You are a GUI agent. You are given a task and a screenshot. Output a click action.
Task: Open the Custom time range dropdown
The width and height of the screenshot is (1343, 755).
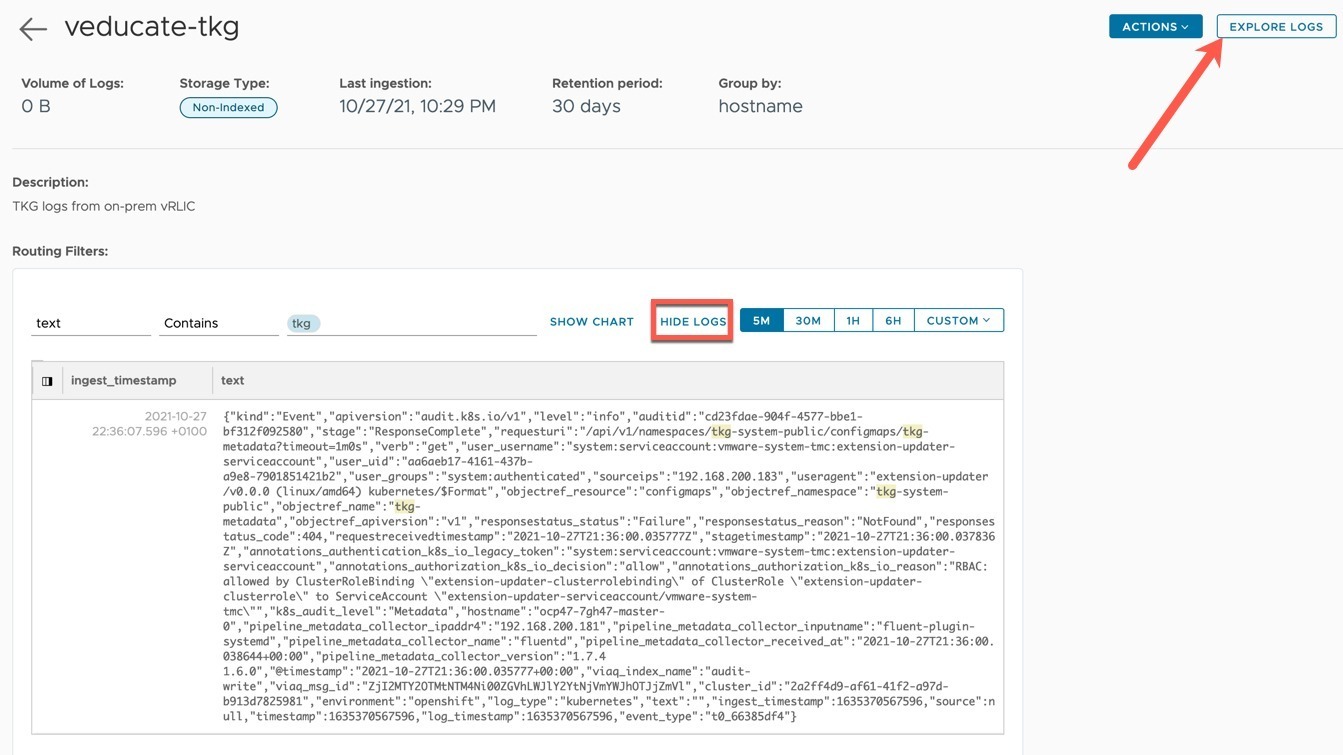pyautogui.click(x=958, y=321)
